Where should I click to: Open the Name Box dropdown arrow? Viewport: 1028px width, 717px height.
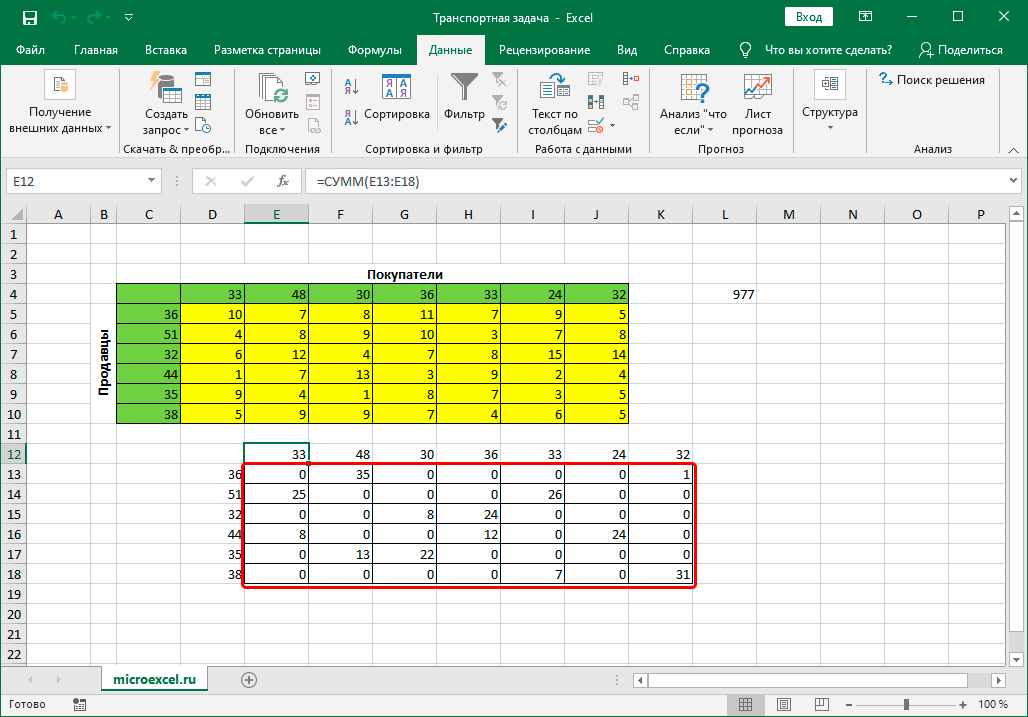(151, 181)
